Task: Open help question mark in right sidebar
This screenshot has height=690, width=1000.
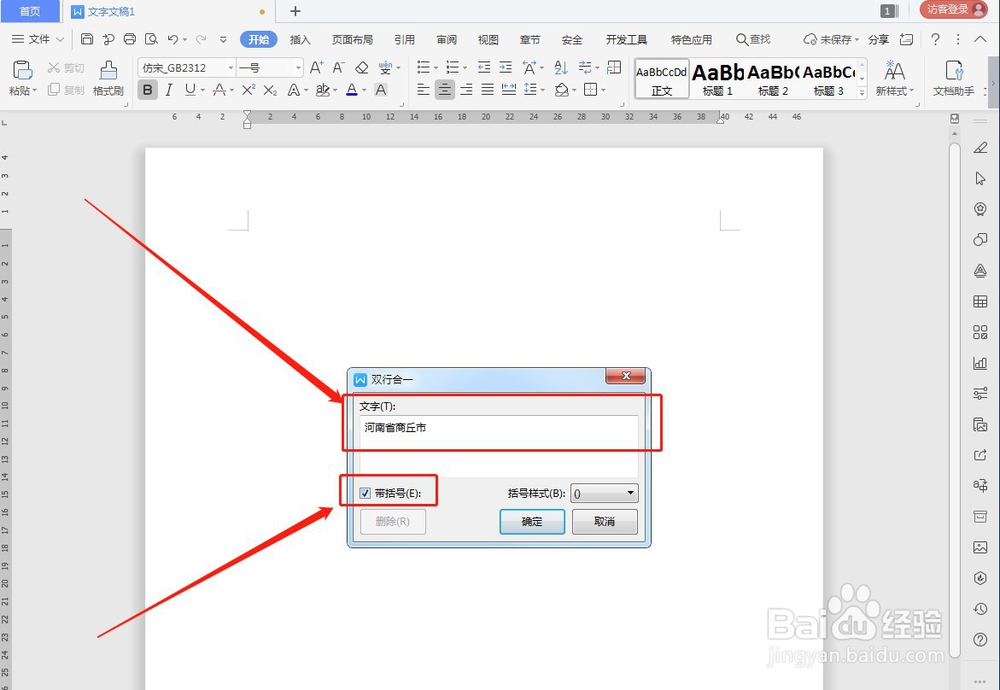Action: coord(980,640)
